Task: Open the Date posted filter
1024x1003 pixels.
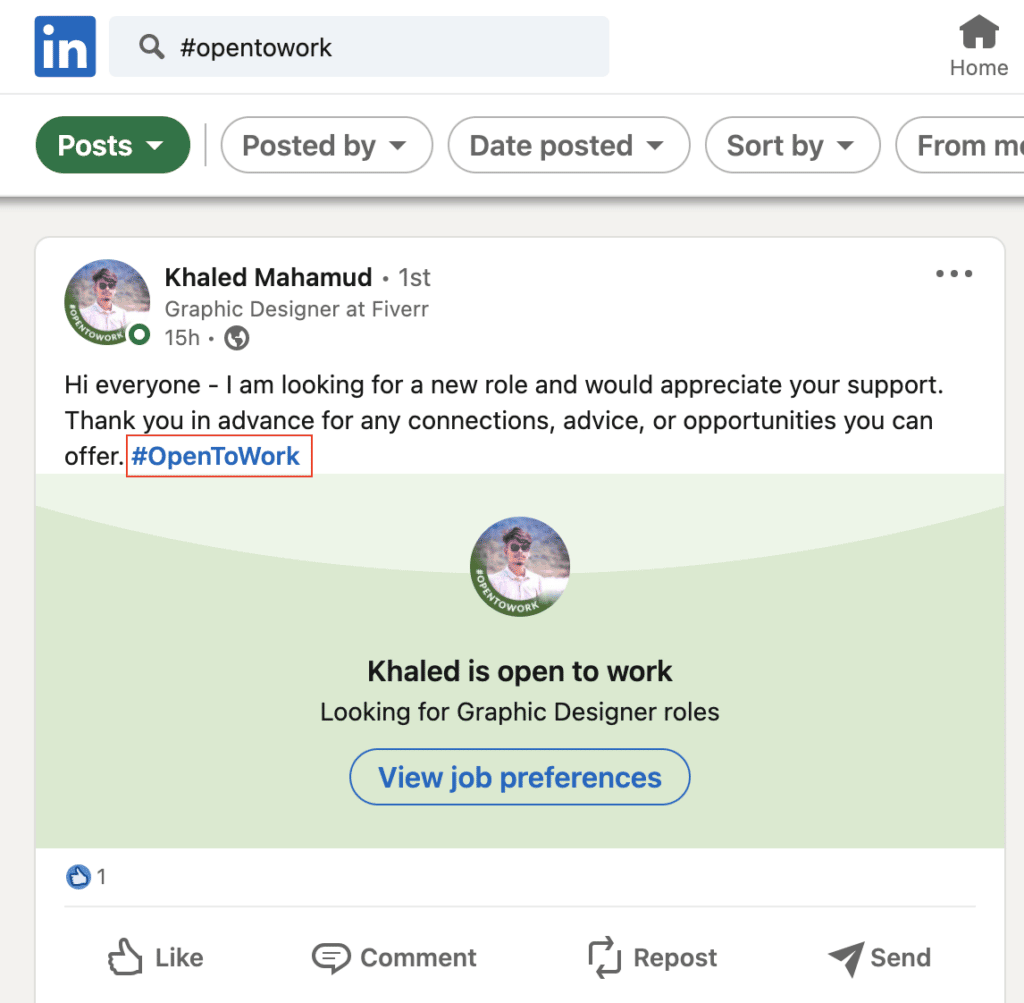Action: pos(568,145)
